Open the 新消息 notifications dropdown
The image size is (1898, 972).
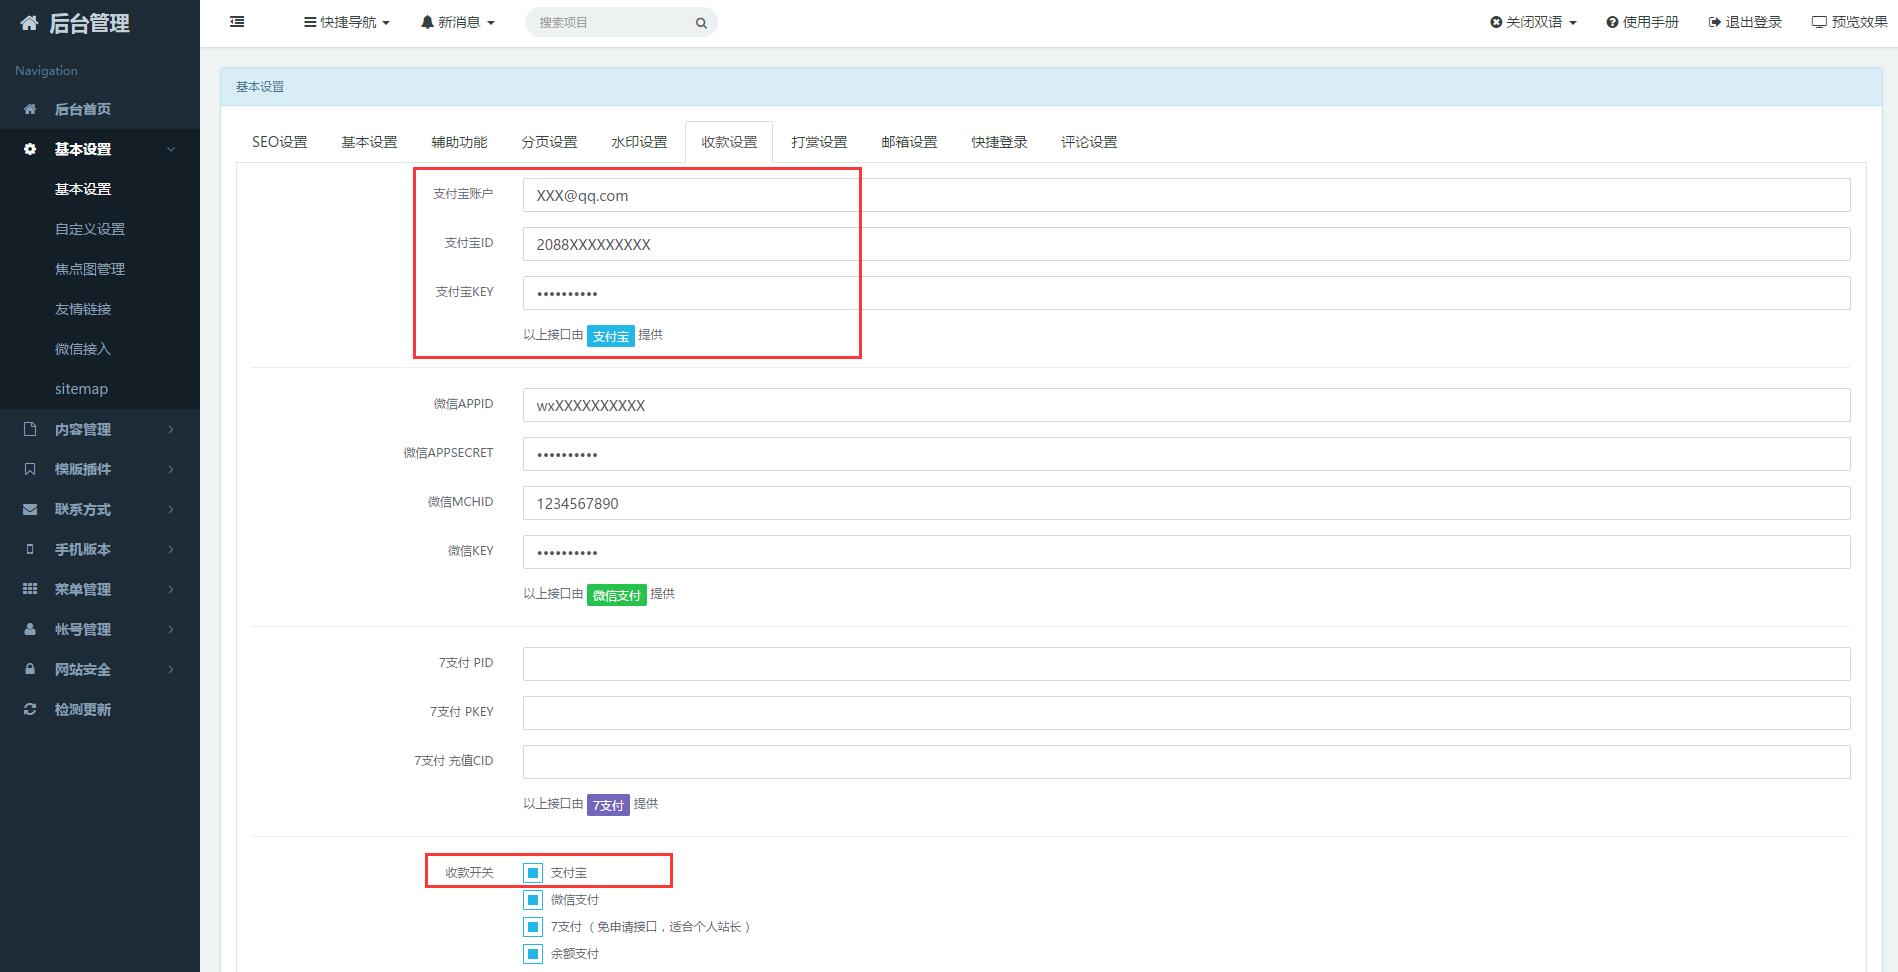coord(458,22)
